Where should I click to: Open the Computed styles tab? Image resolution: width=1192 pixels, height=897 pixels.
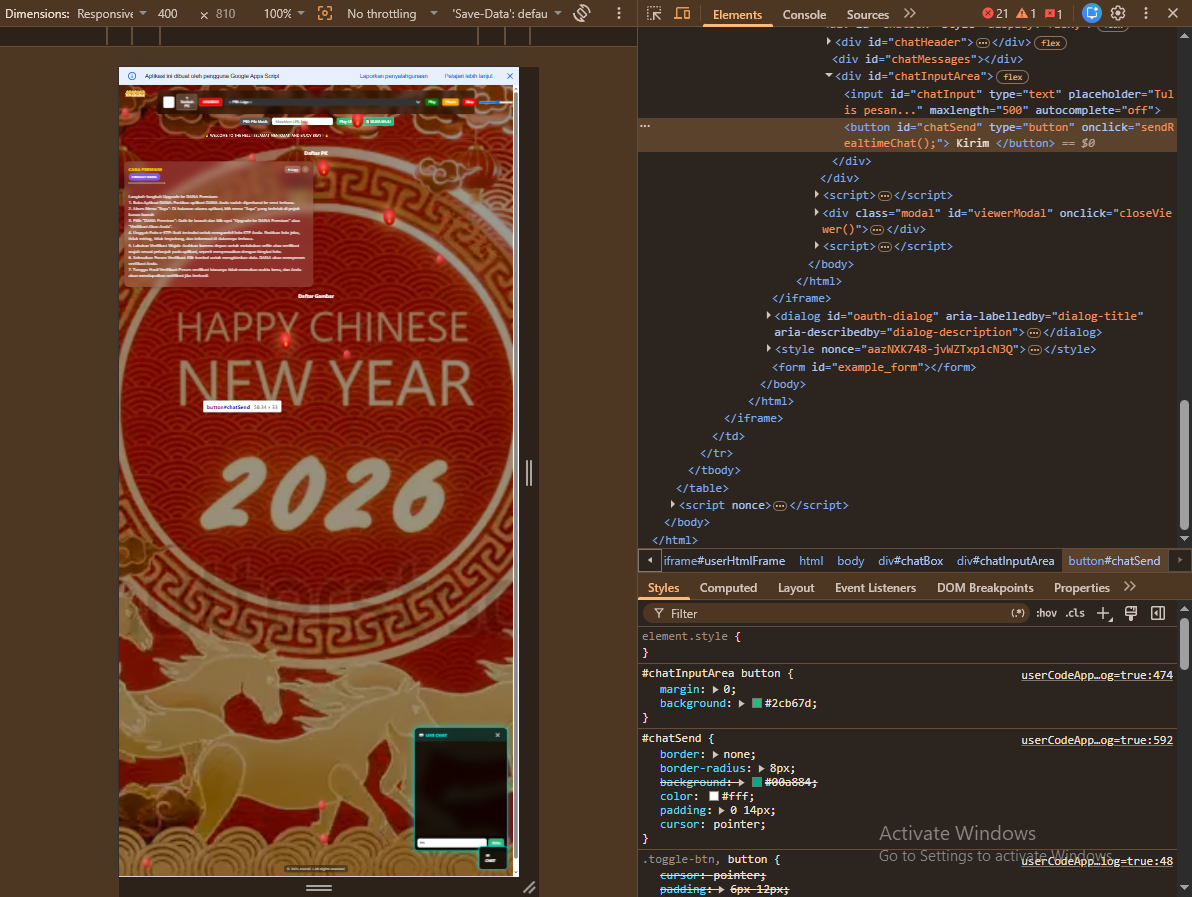[x=728, y=588]
